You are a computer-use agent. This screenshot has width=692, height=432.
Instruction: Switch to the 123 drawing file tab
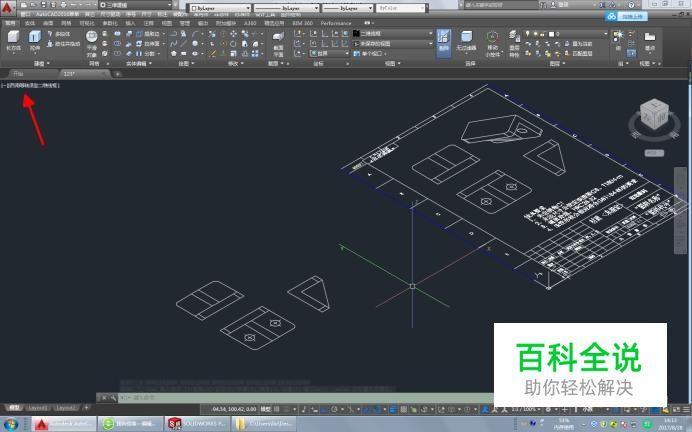(x=84, y=74)
